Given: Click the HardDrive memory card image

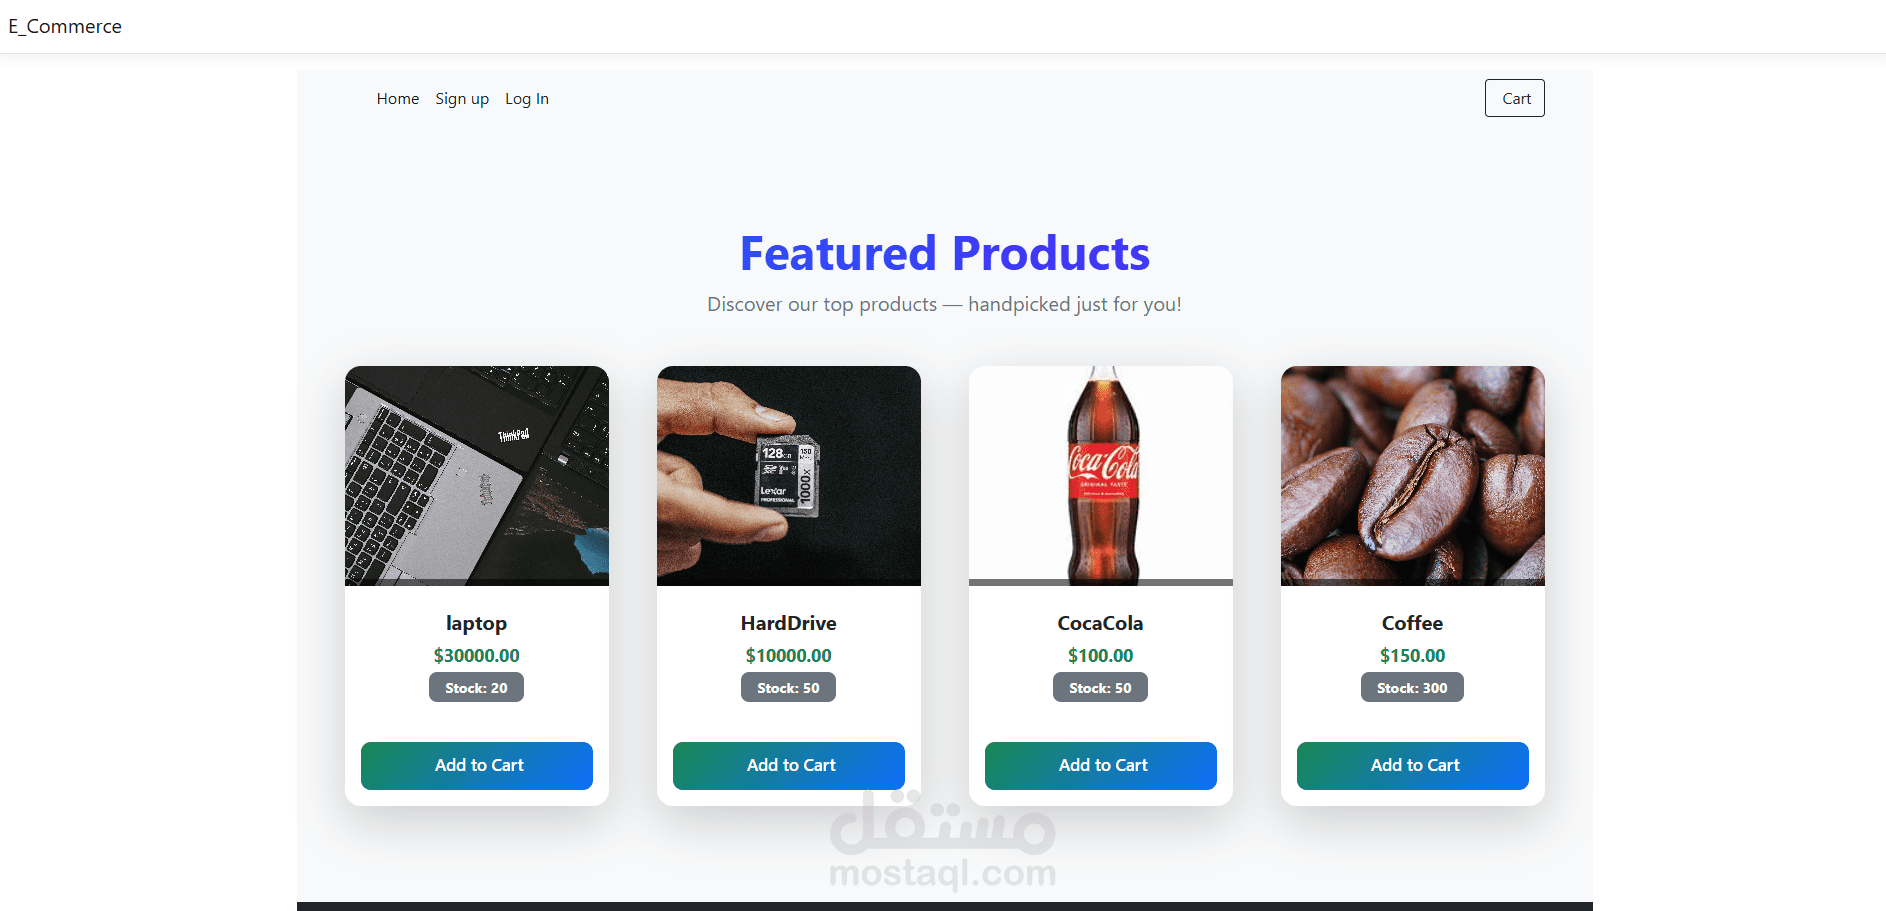Looking at the screenshot, I should 789,476.
